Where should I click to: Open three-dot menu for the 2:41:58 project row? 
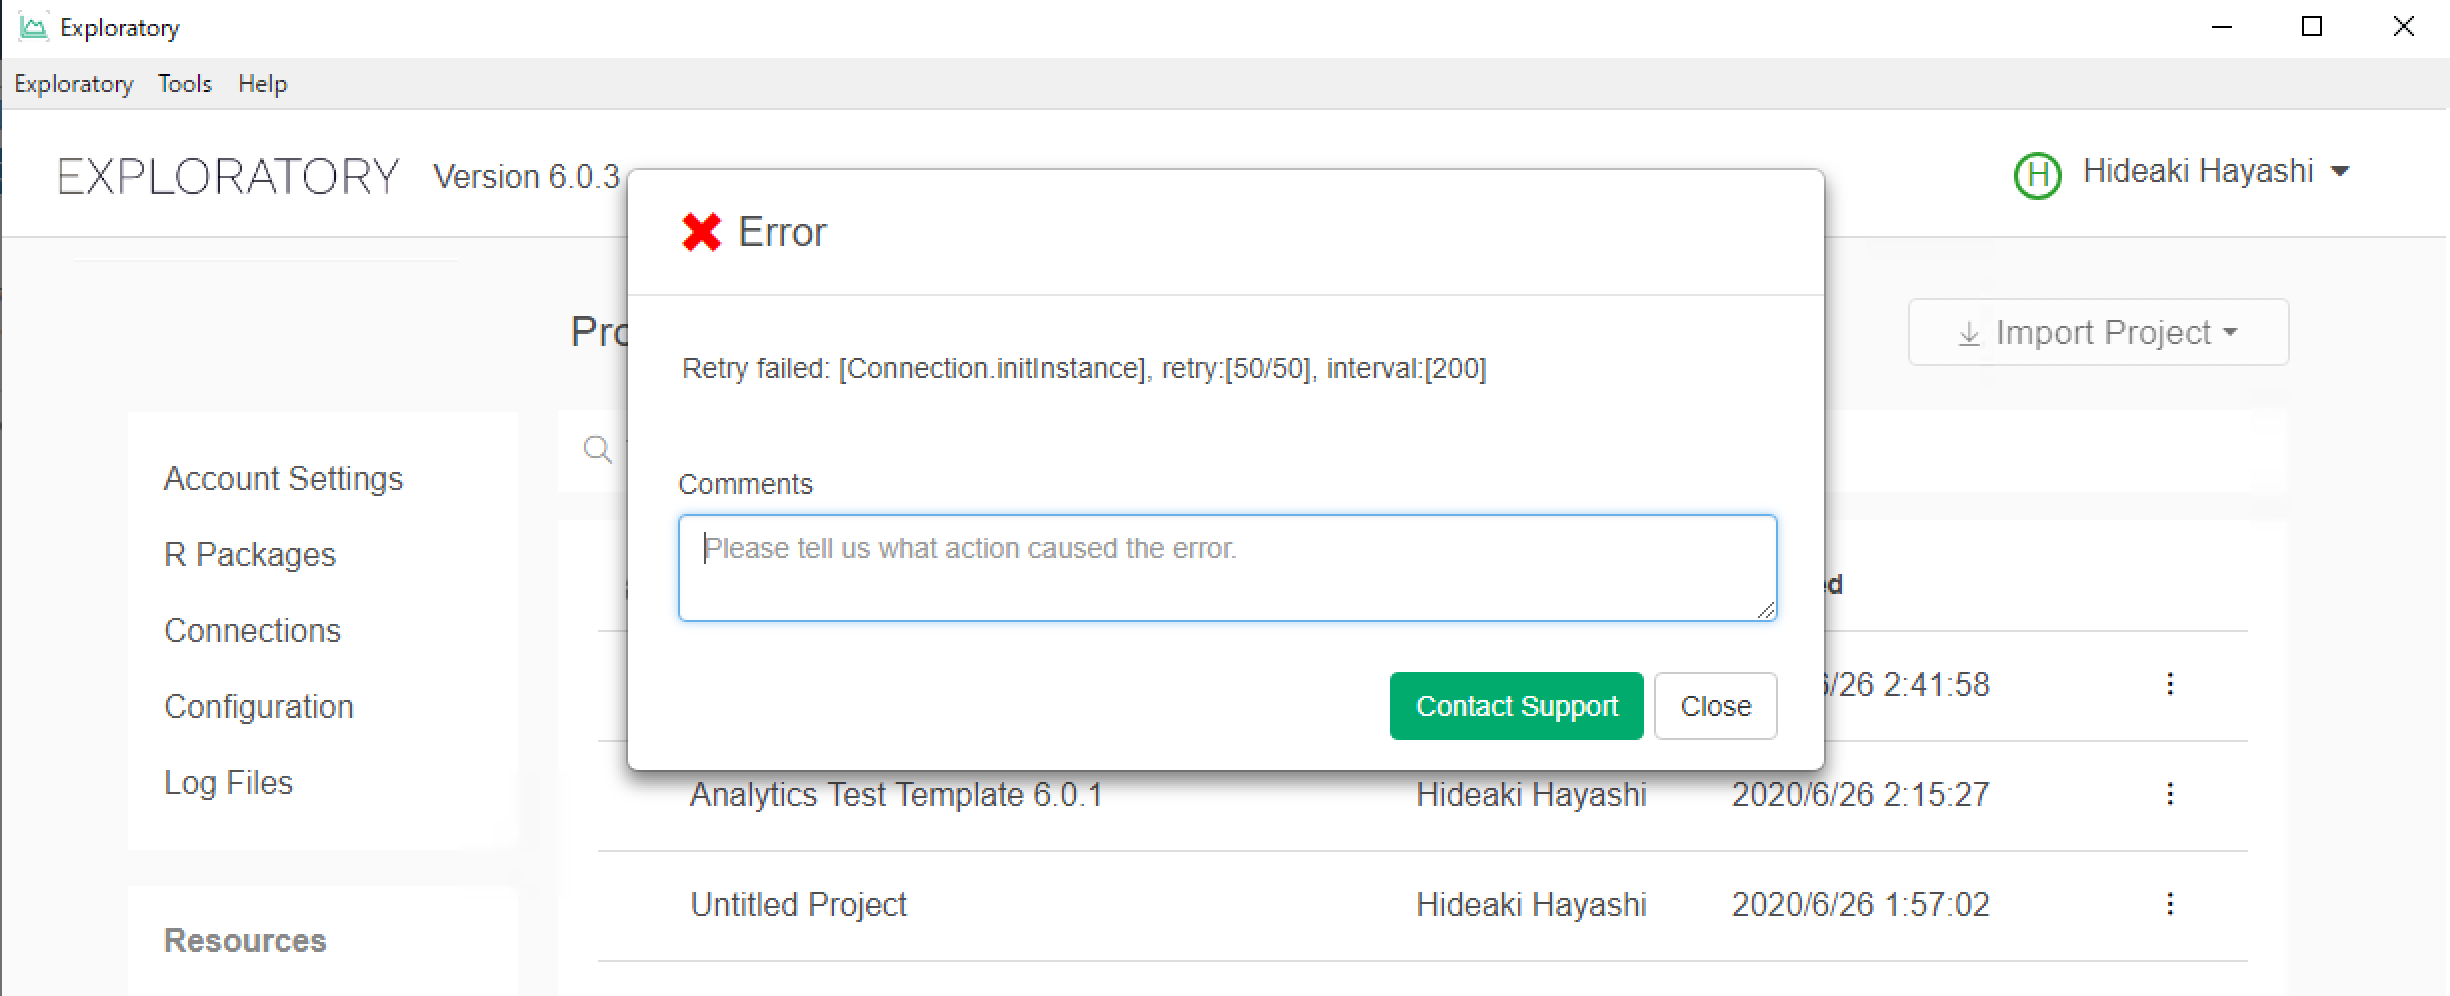(2169, 684)
